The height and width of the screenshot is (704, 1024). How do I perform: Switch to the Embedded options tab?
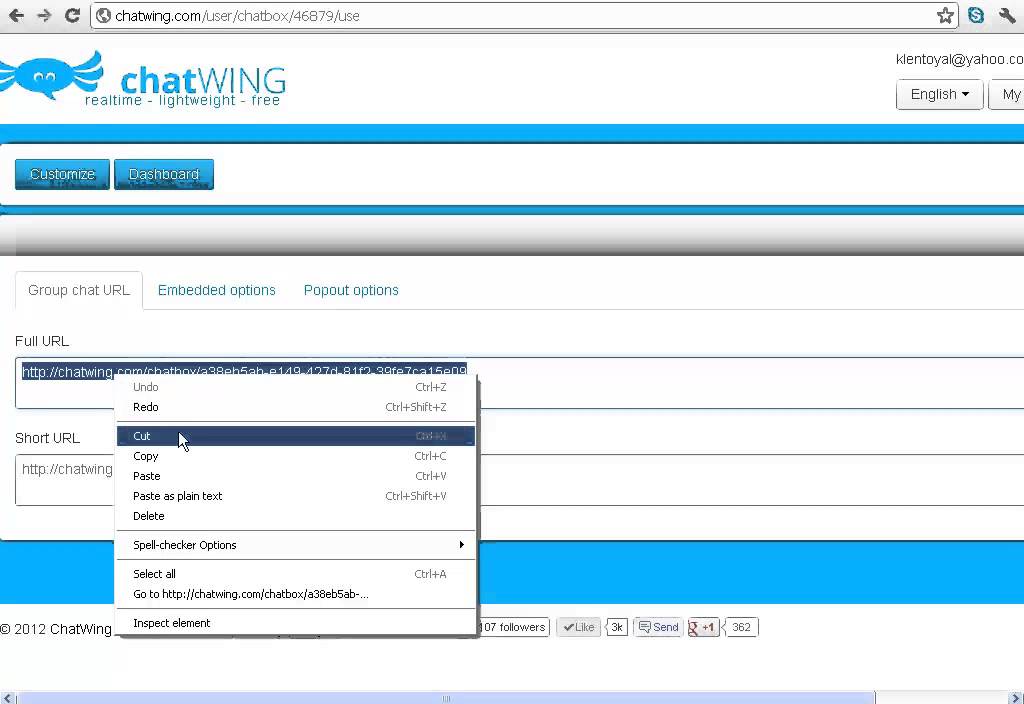point(217,290)
